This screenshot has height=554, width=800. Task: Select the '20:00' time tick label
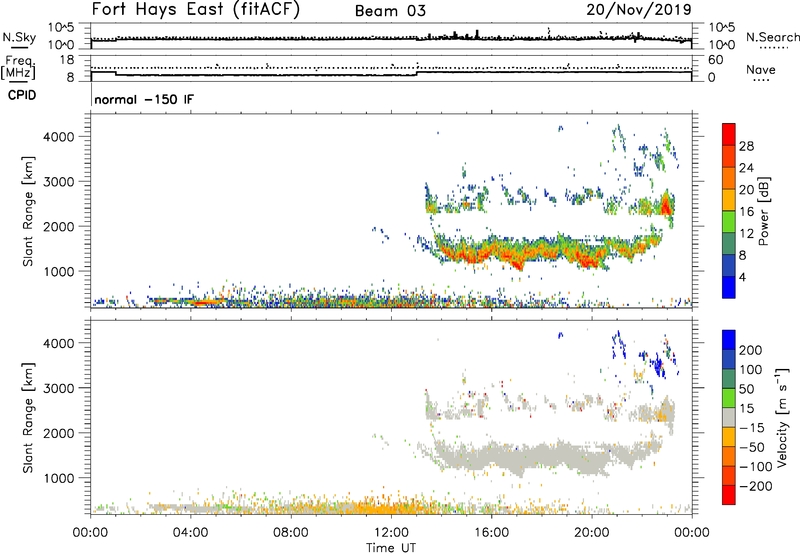(x=591, y=533)
